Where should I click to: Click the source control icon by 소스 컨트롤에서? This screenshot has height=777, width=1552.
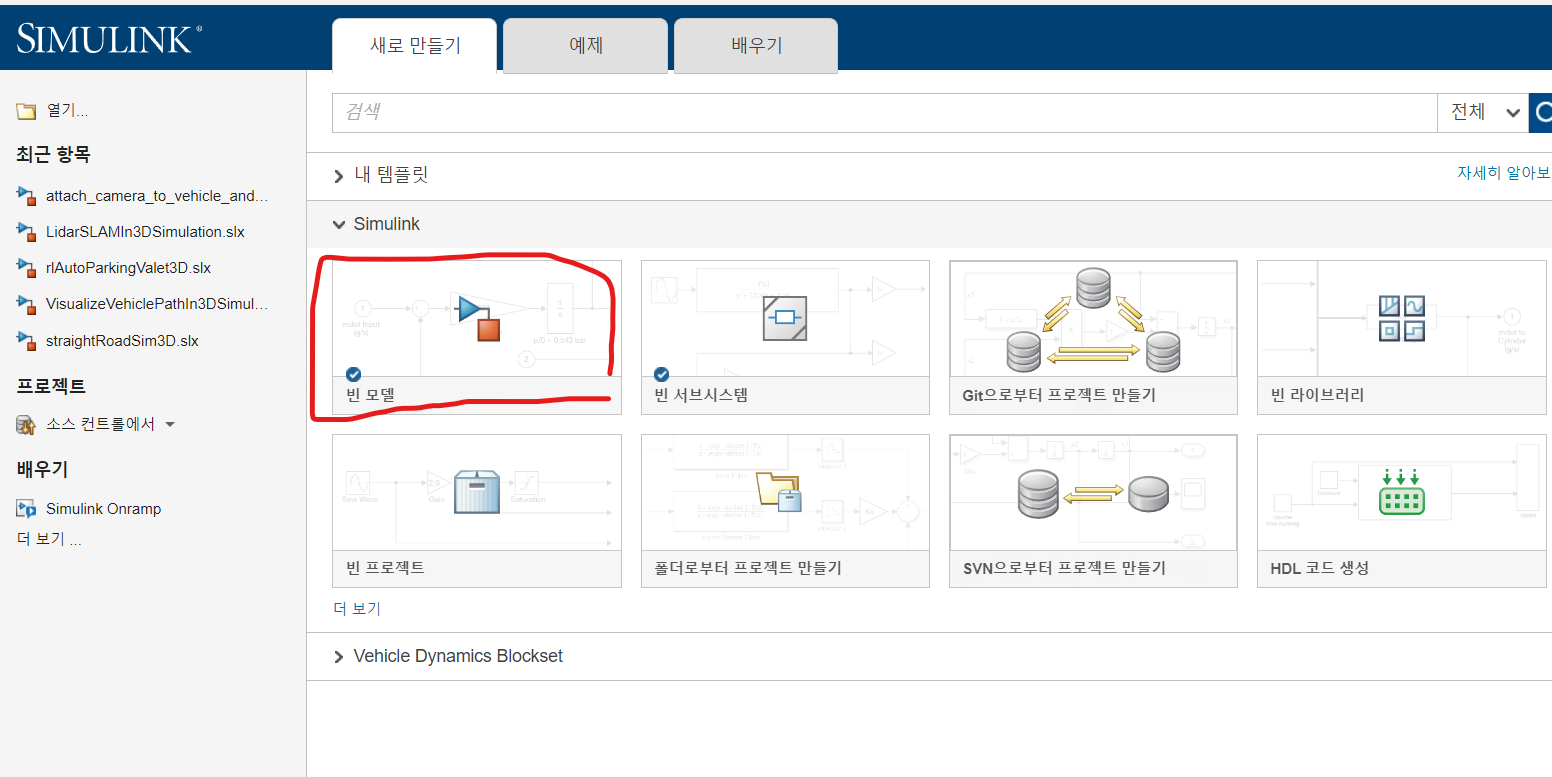click(x=26, y=425)
